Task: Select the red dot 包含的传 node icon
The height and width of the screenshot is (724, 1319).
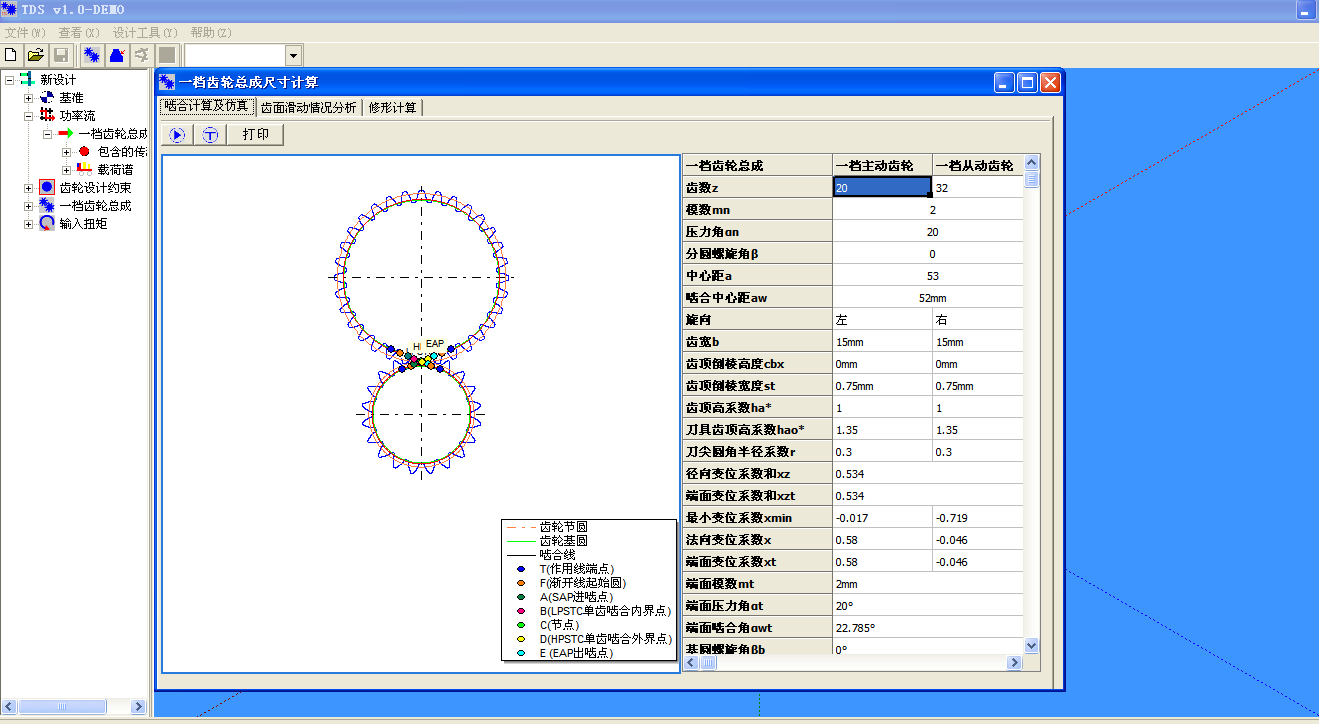Action: [84, 152]
